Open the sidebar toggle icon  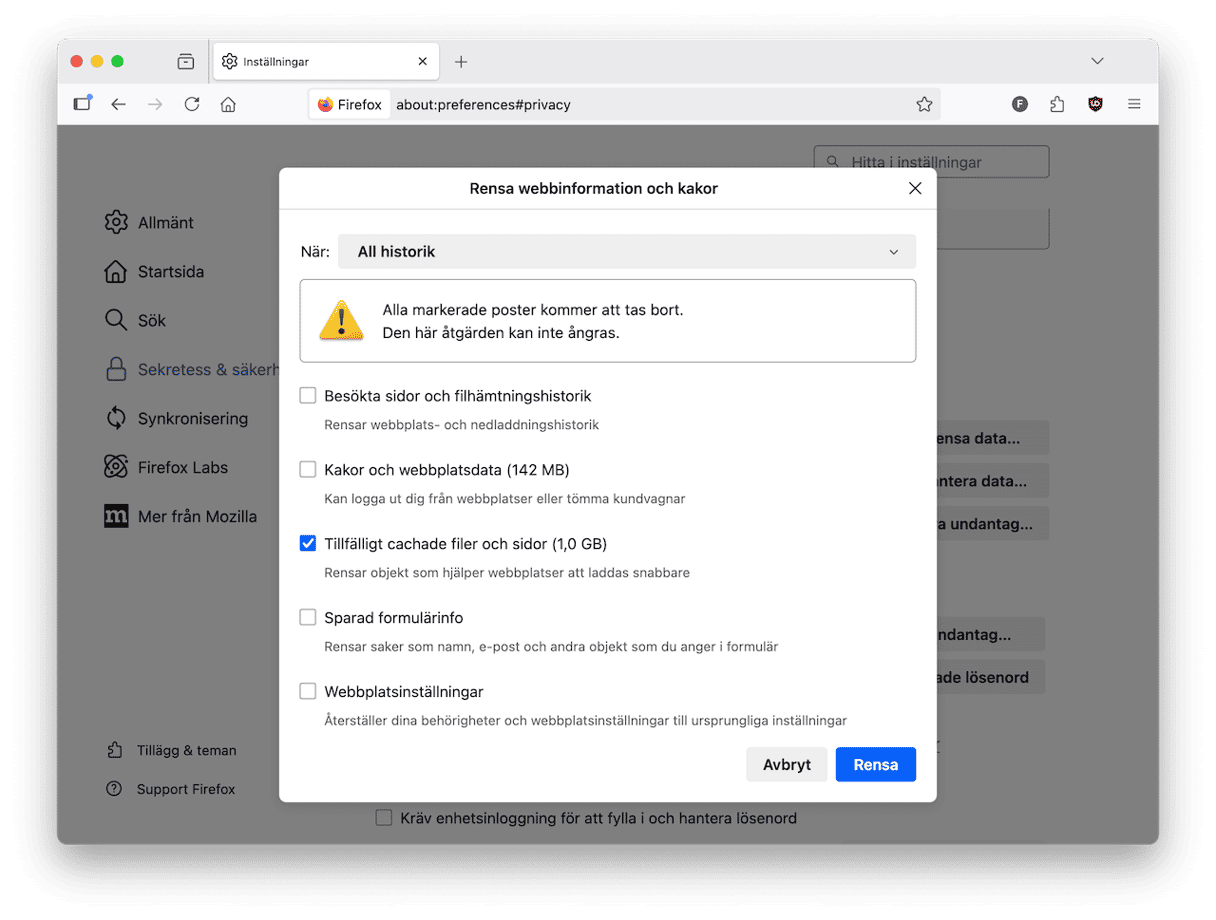pos(82,104)
